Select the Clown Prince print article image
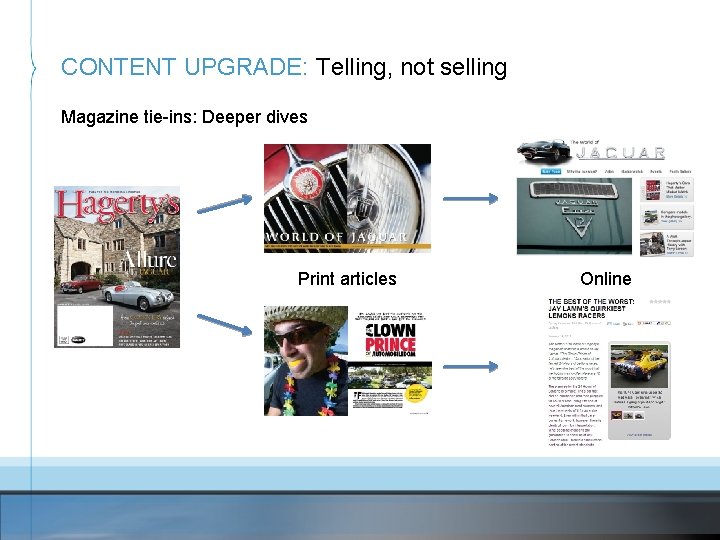This screenshot has height=540, width=720. point(348,361)
